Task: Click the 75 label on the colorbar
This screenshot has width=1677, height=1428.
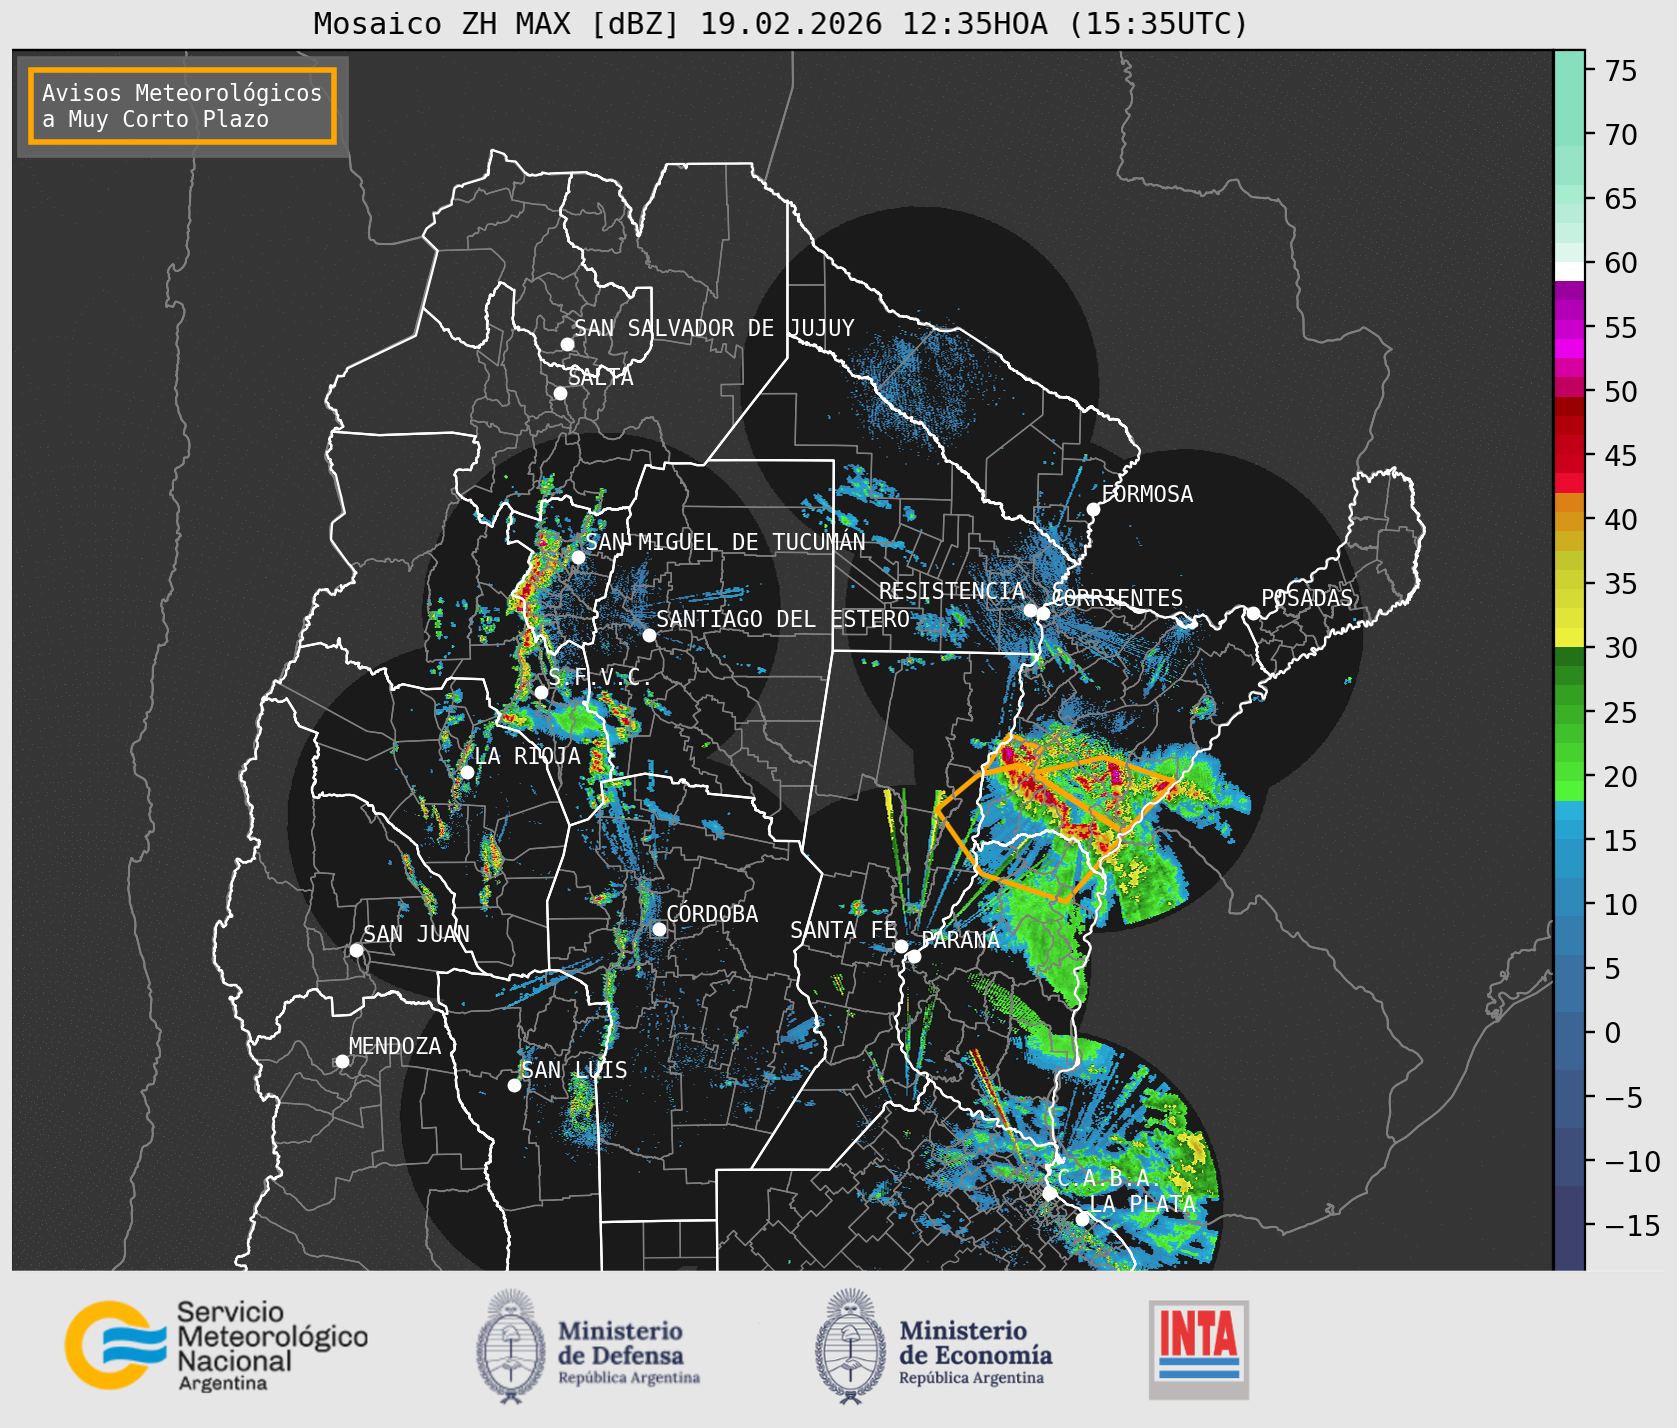Action: pos(1621,71)
